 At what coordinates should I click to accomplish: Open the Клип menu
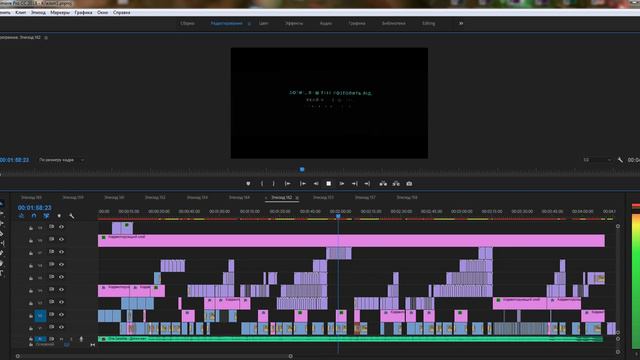20,12
